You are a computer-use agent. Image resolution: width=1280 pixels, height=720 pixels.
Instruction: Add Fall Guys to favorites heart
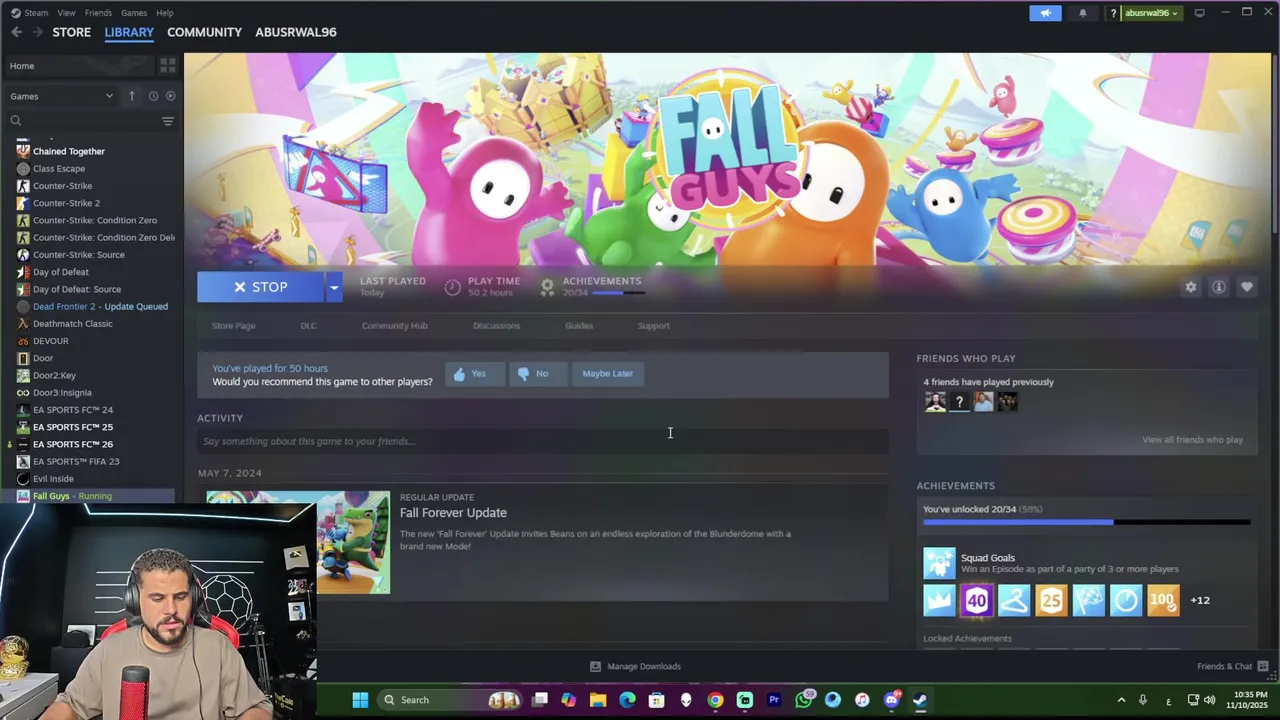(1246, 287)
